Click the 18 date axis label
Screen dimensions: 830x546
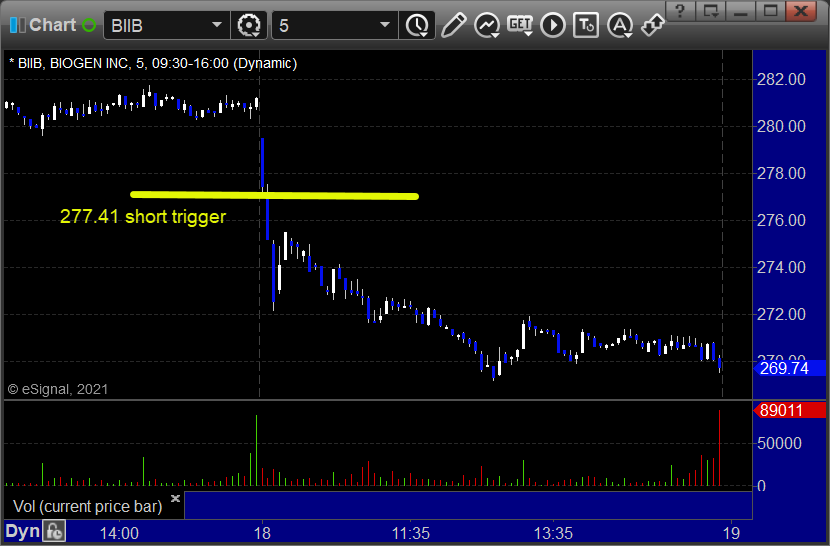click(262, 533)
